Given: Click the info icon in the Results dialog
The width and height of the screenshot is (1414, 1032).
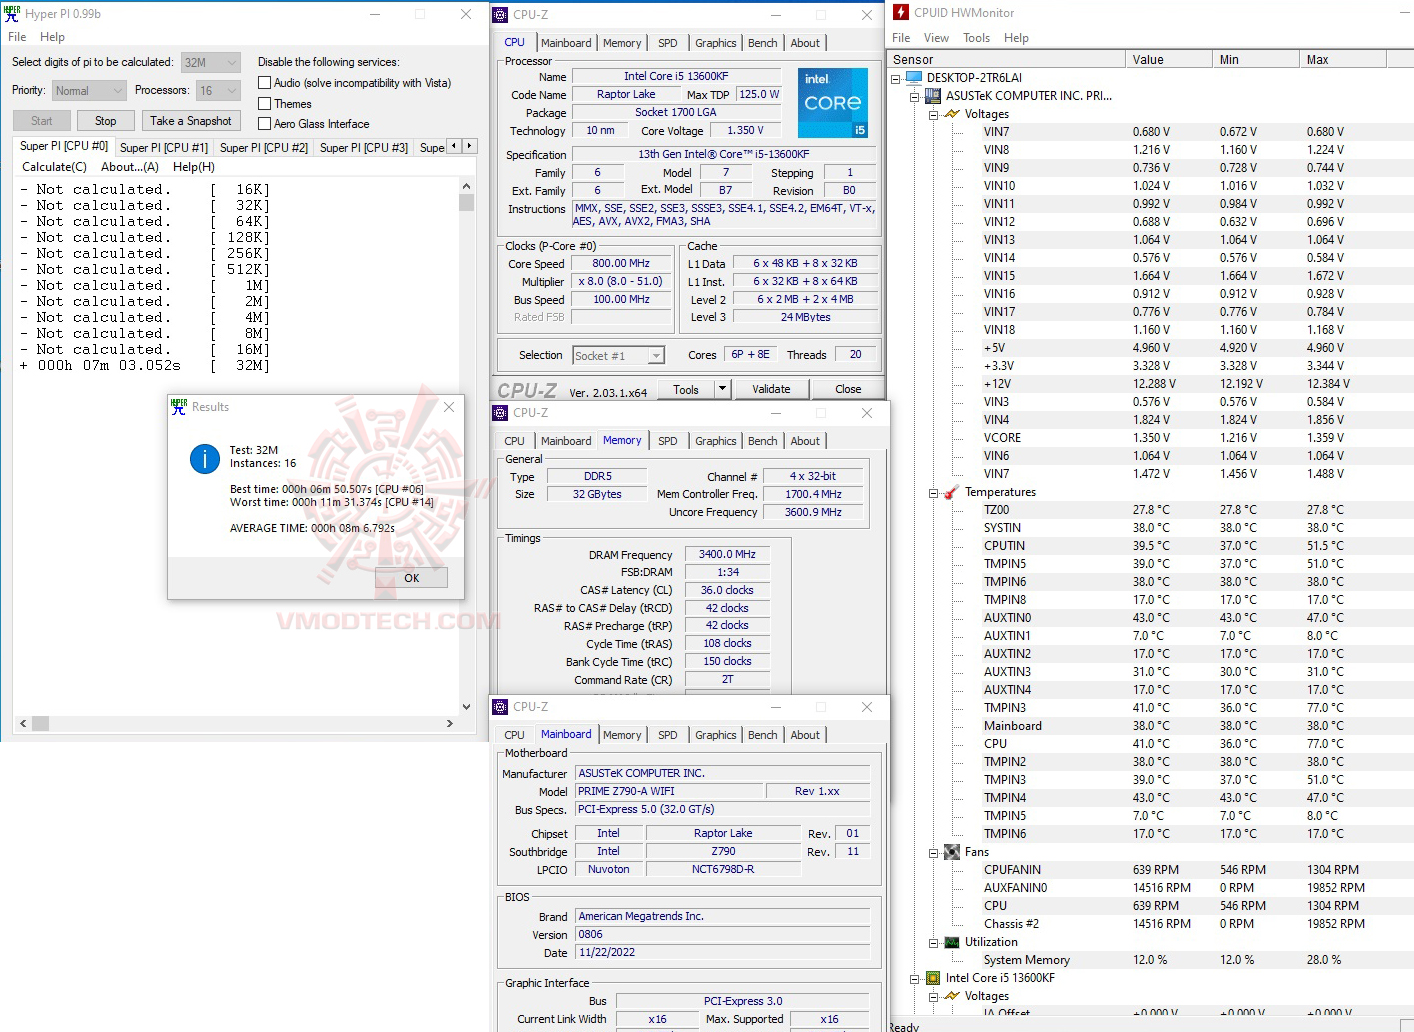Looking at the screenshot, I should (x=204, y=459).
